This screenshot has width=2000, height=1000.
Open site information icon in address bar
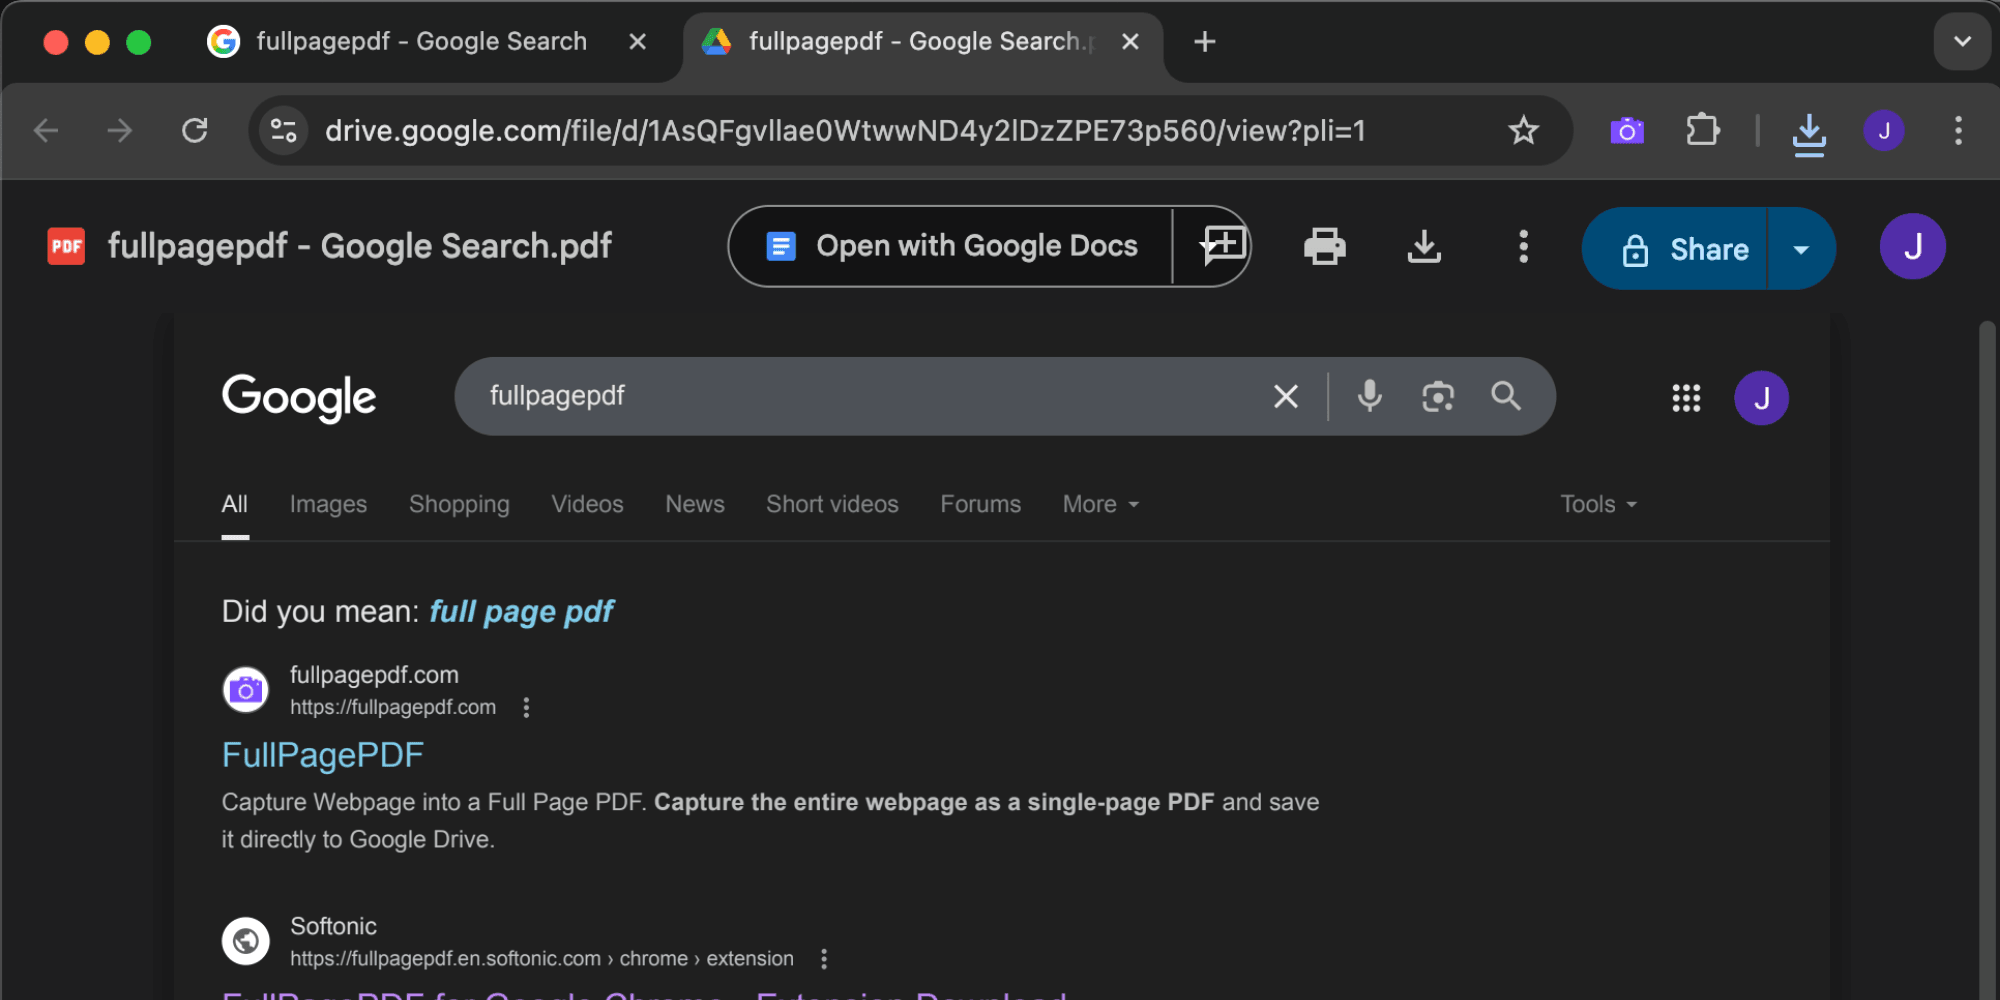click(x=284, y=130)
